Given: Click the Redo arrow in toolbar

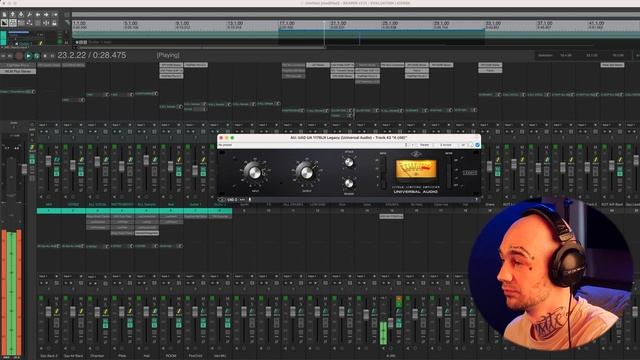Looking at the screenshot, I should (x=46, y=14).
